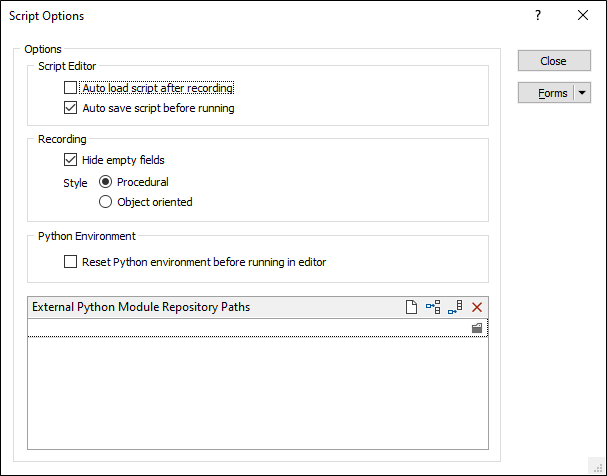Screen dimensions: 607x476
Task: Click the Close button
Action: pos(554,61)
